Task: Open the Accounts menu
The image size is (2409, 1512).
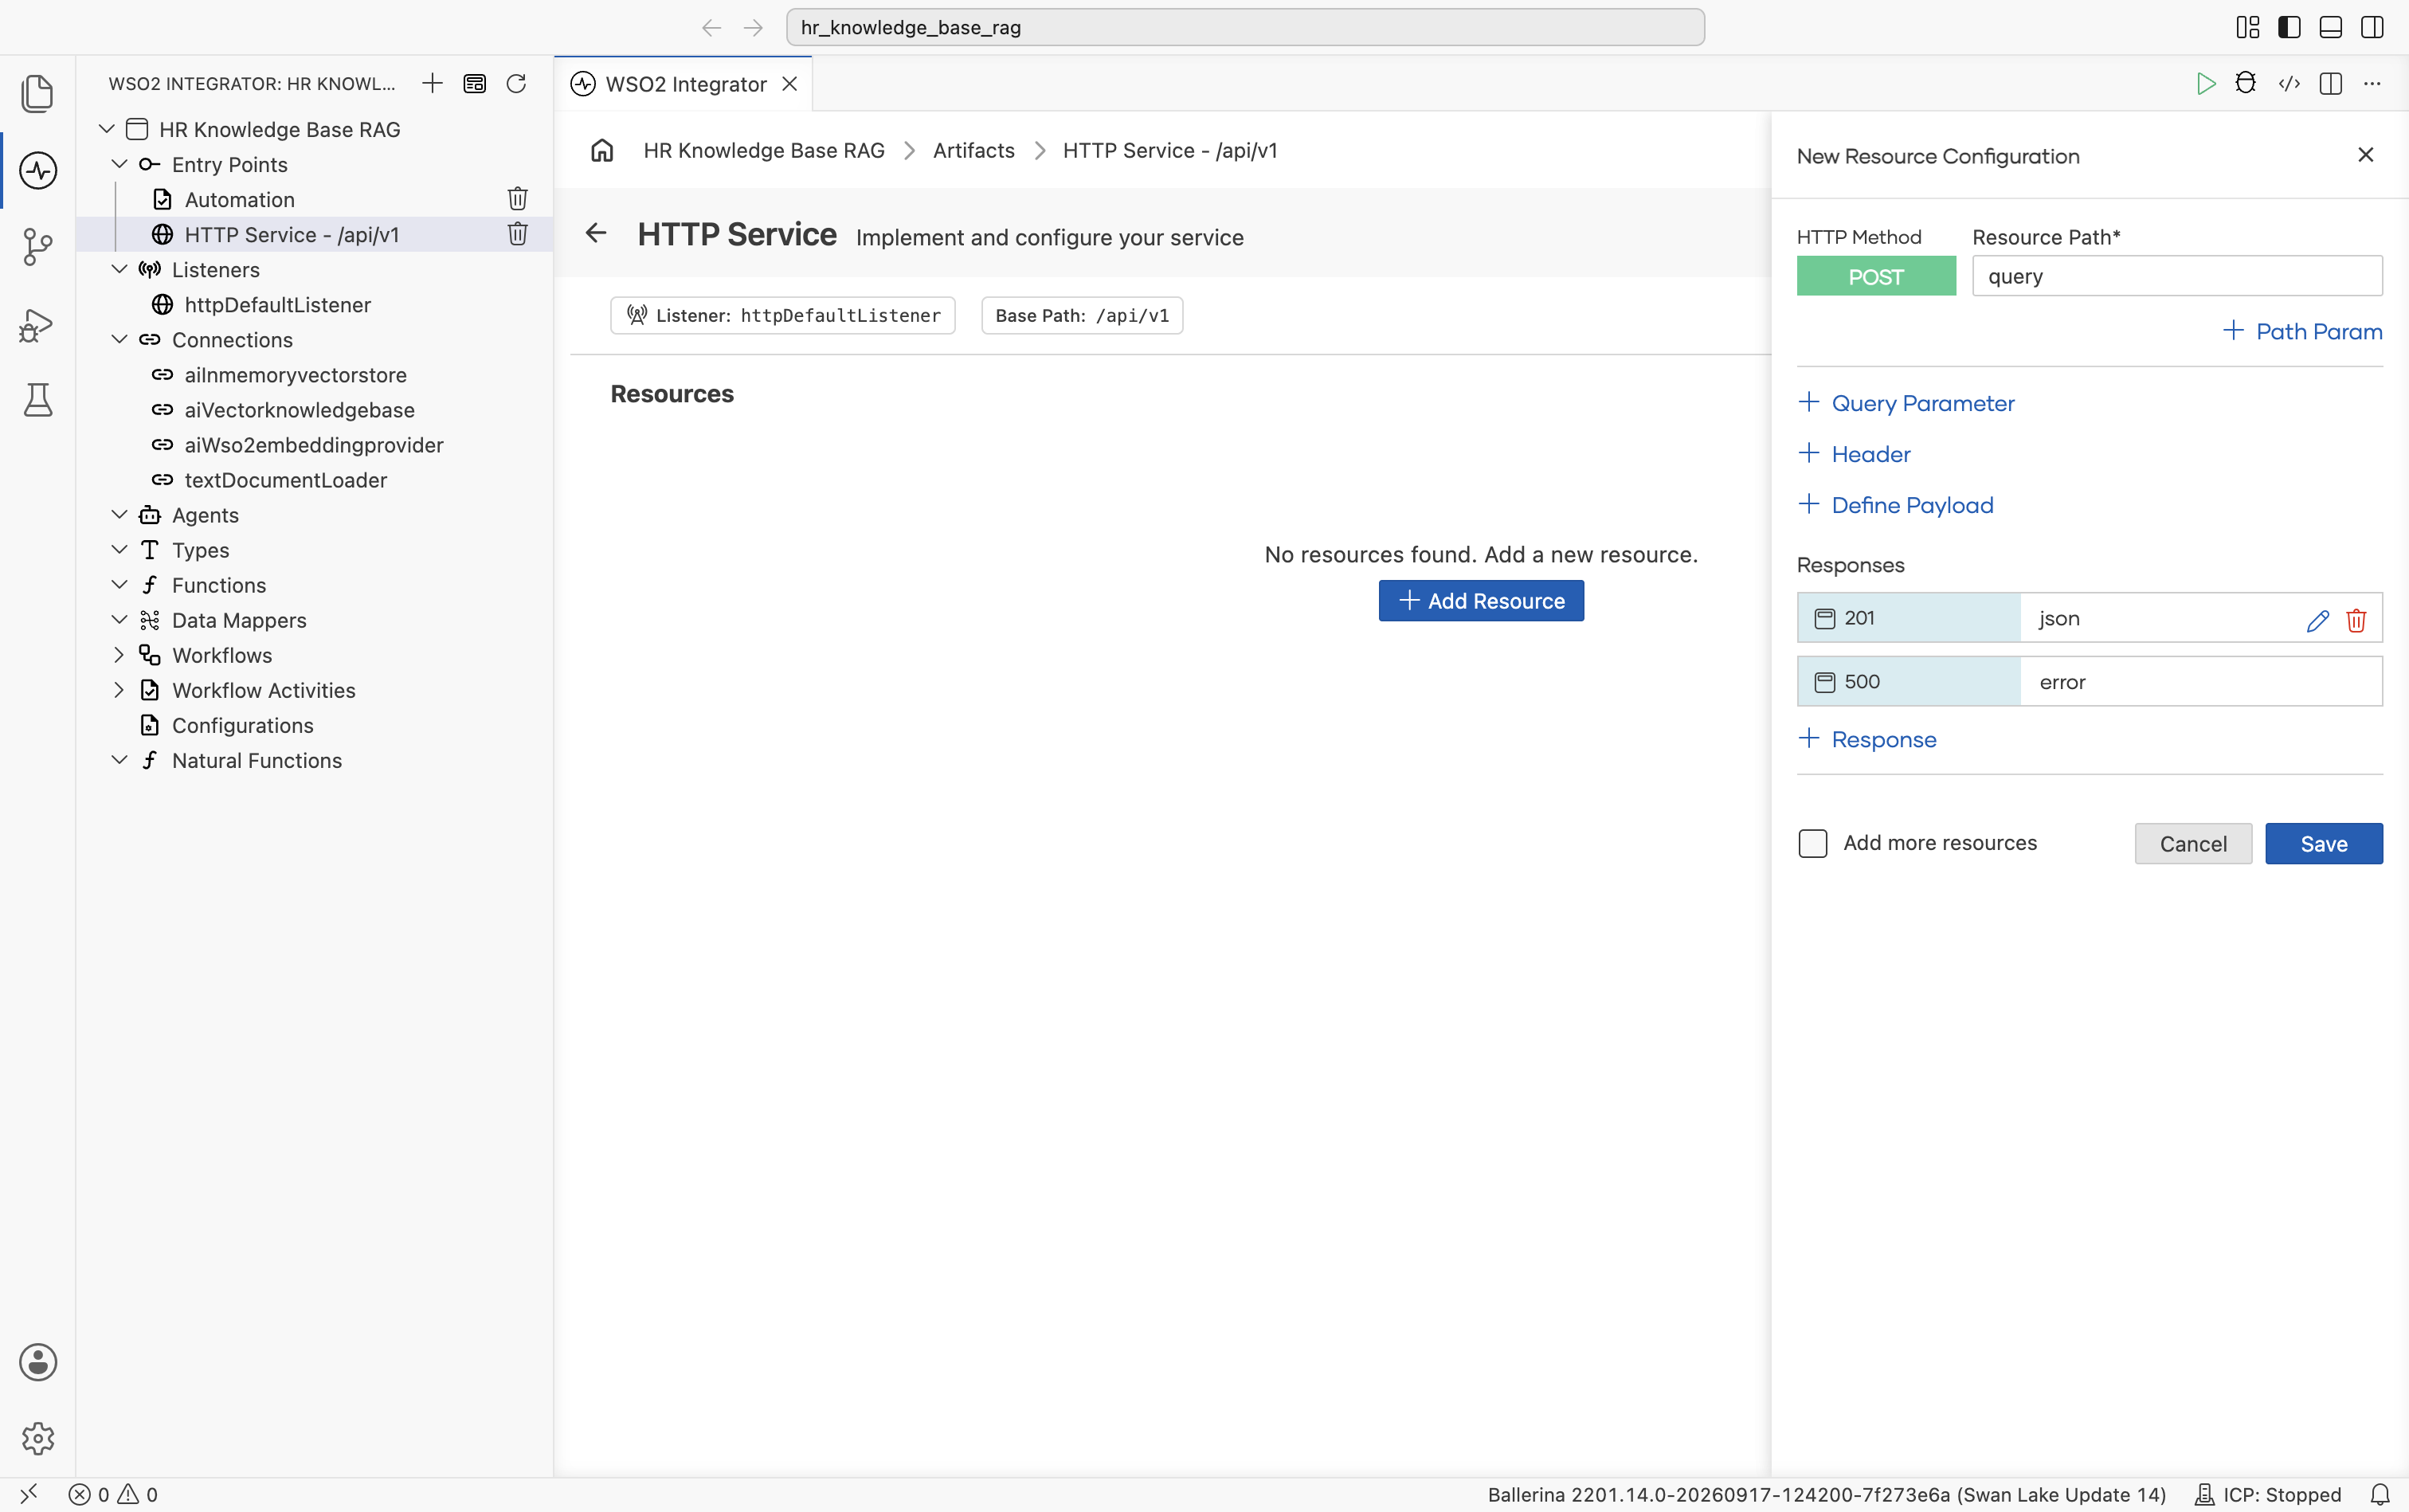Action: [37, 1362]
